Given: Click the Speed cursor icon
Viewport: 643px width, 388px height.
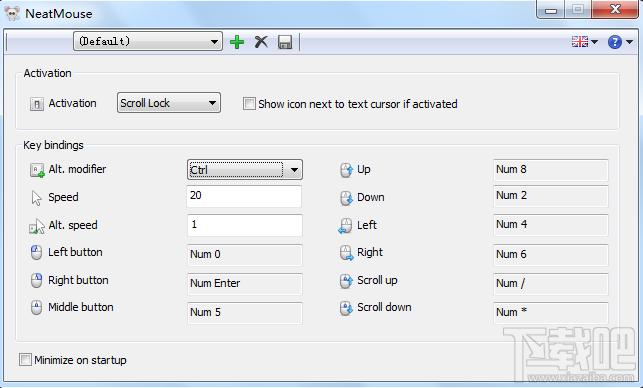Looking at the screenshot, I should point(36,198).
